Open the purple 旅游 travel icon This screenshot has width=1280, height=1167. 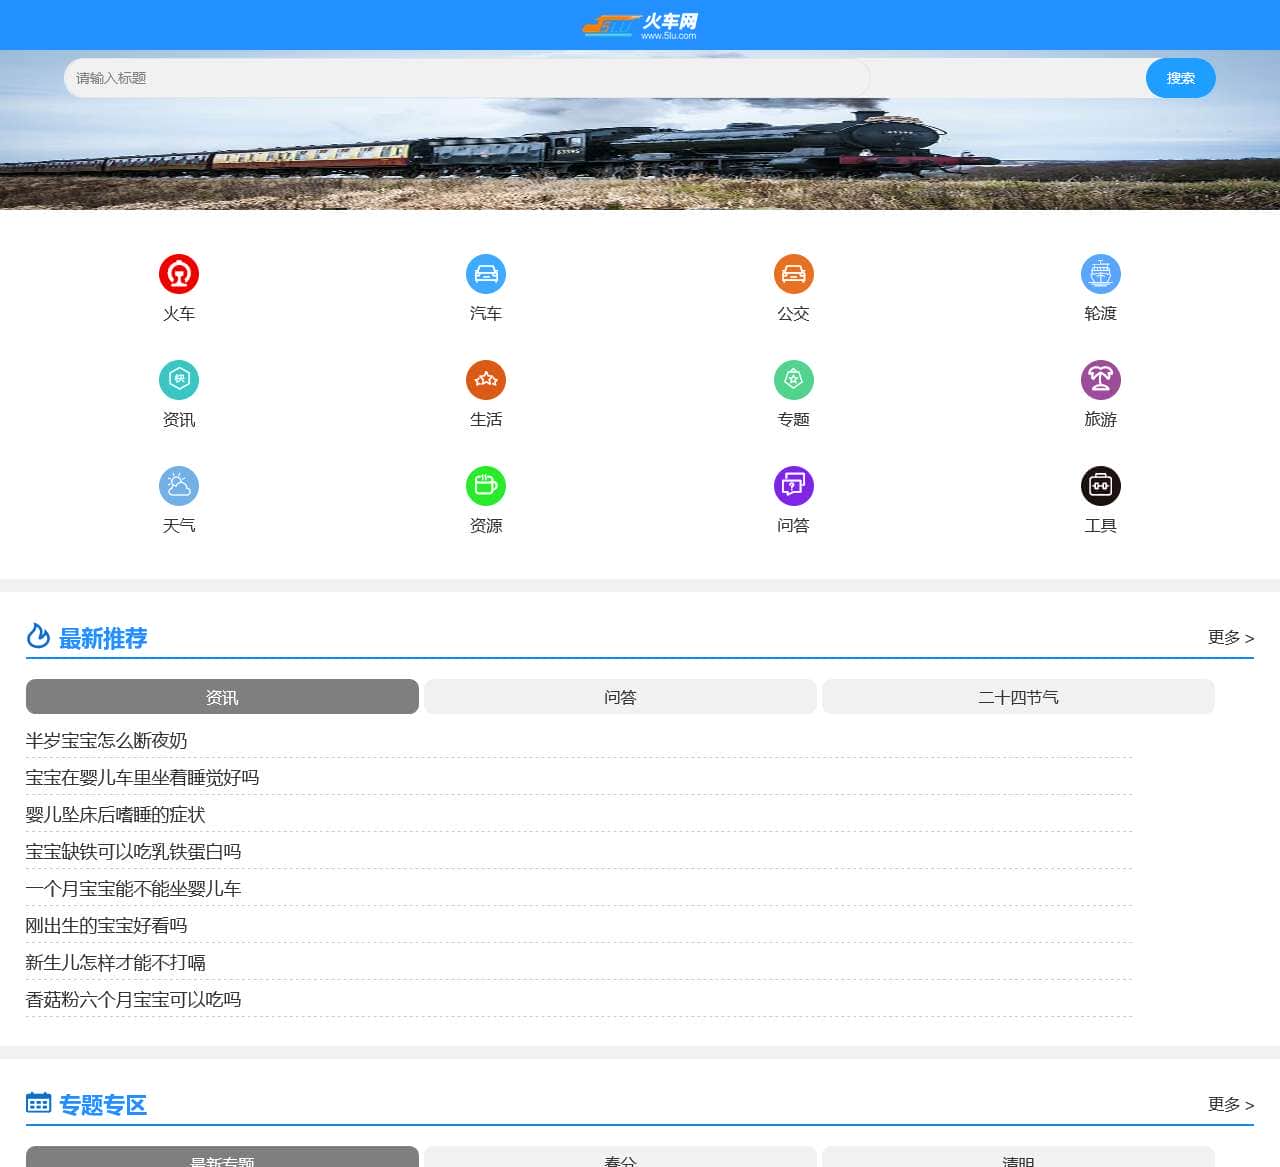pyautogui.click(x=1101, y=380)
